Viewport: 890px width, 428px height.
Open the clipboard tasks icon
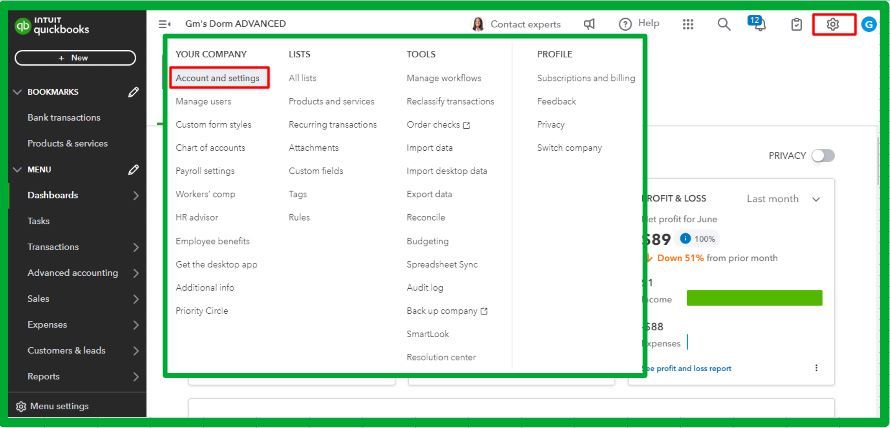tap(797, 24)
